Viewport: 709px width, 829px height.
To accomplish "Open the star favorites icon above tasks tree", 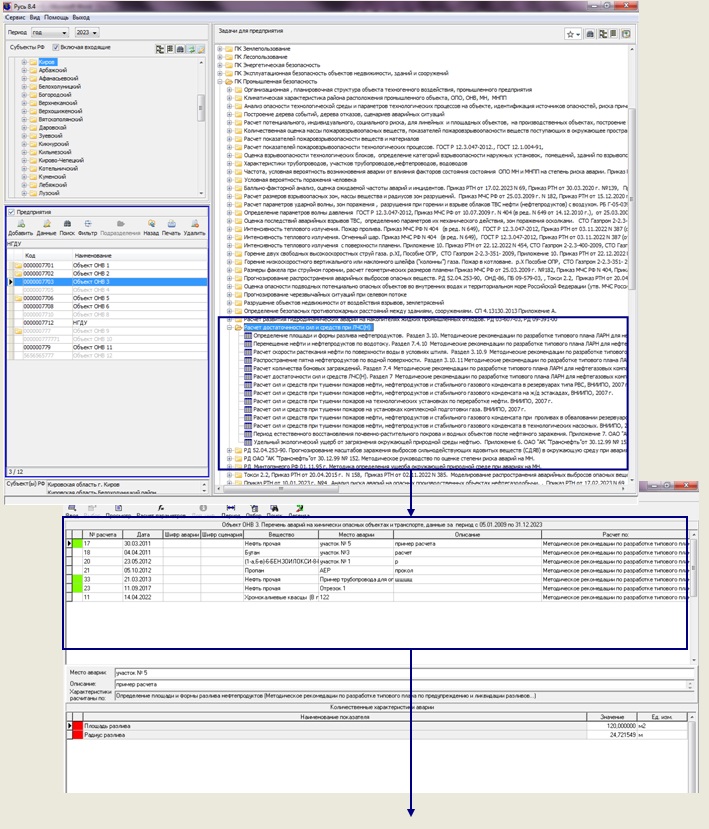I will point(569,33).
